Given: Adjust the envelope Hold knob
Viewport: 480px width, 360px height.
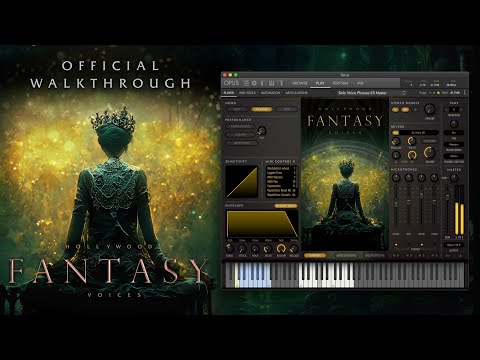Looking at the screenshot, I should 255,248.
